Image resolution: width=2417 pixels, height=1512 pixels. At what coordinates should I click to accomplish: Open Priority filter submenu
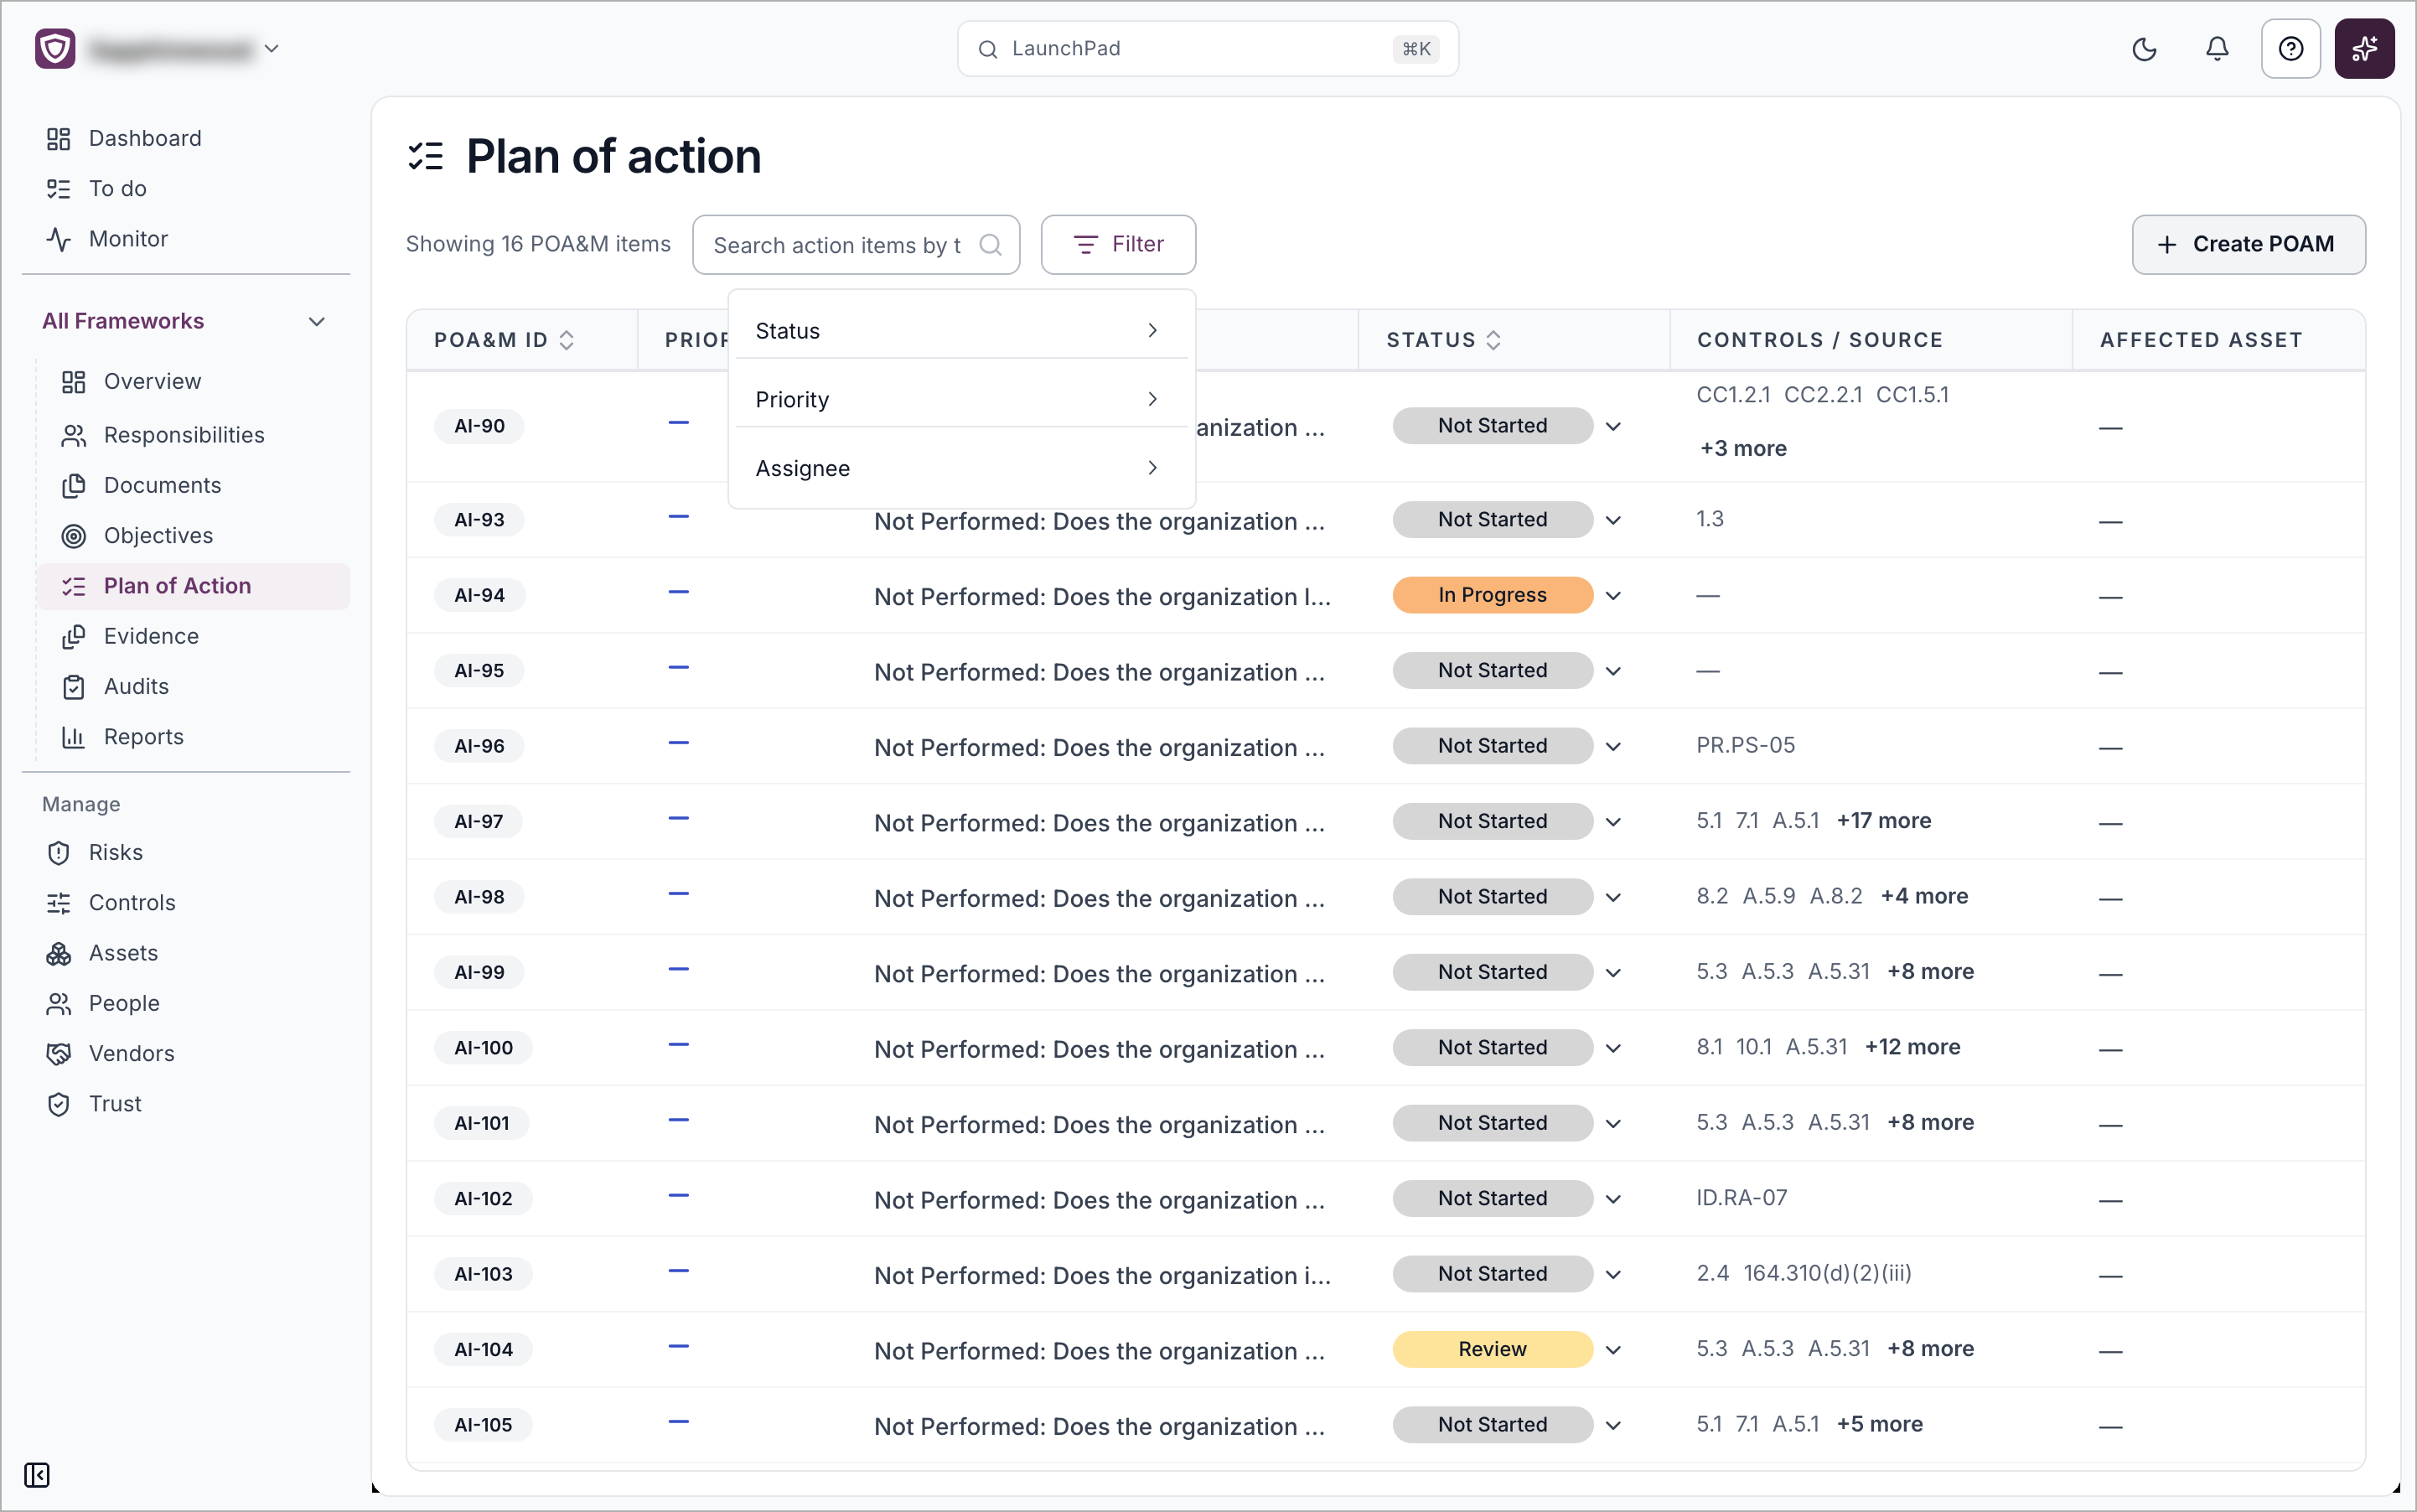(961, 399)
